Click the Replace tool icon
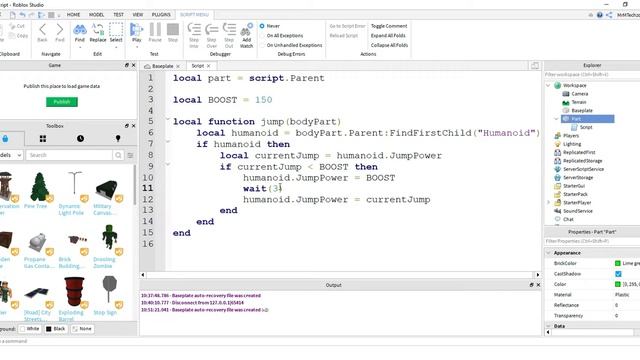 point(98,30)
